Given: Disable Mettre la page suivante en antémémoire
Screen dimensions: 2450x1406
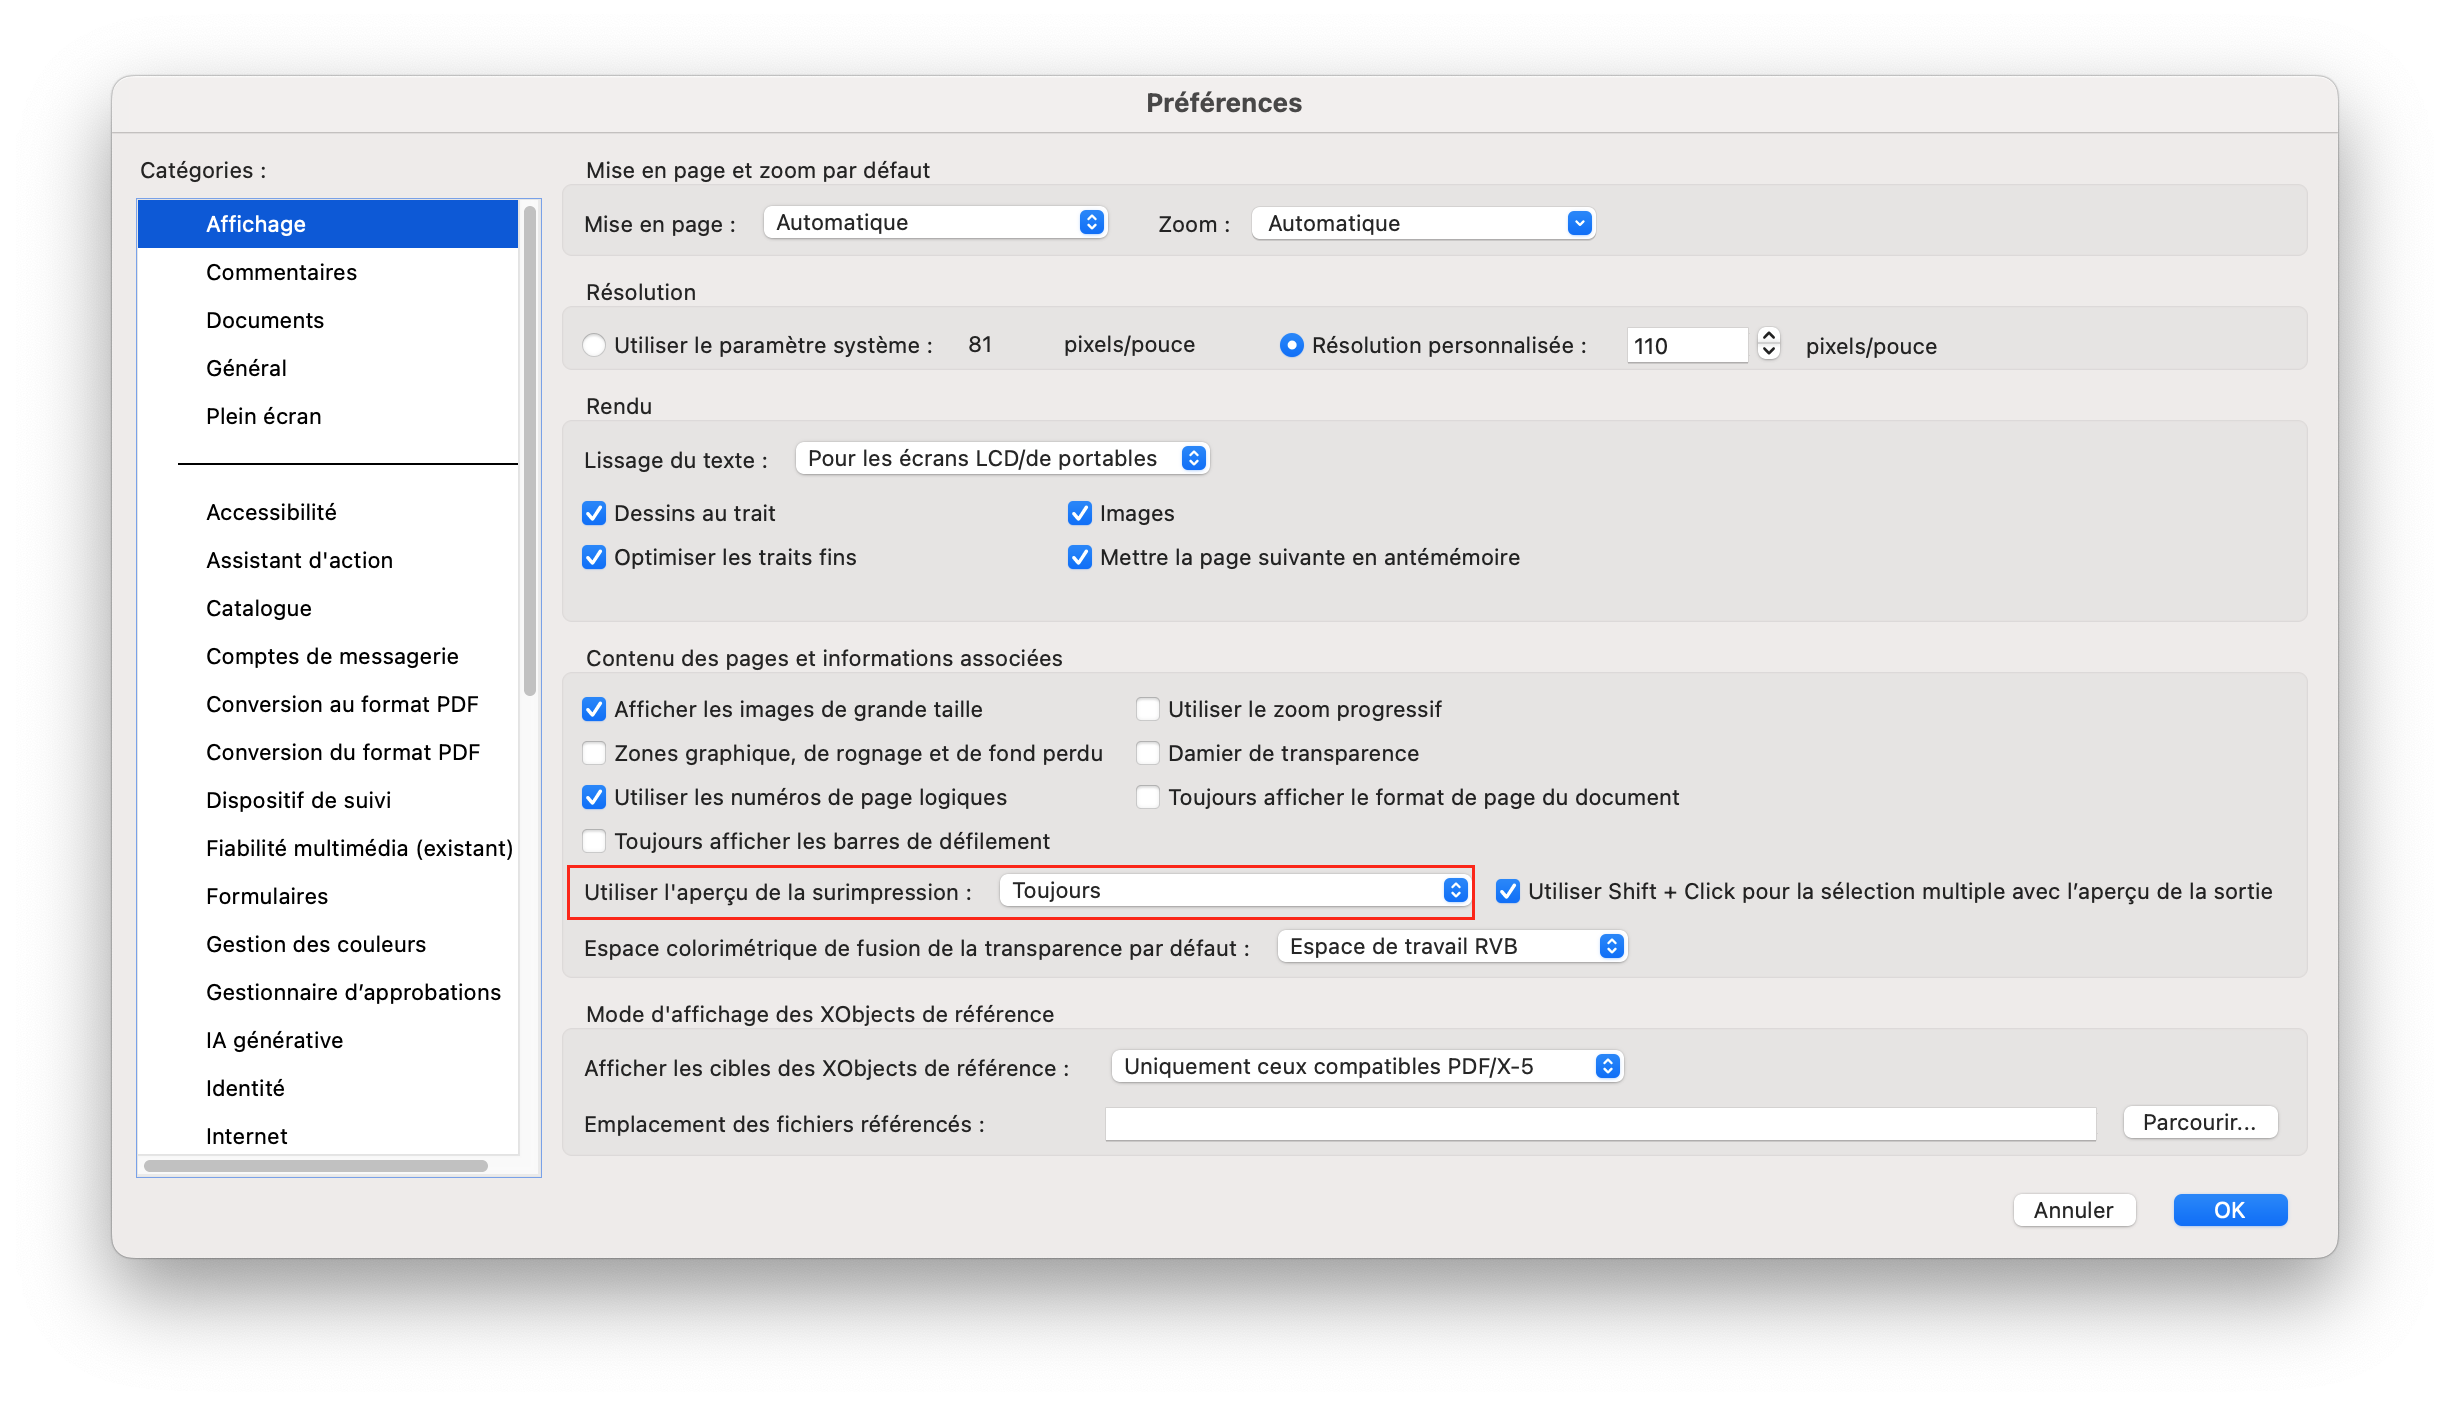Looking at the screenshot, I should 1079,557.
